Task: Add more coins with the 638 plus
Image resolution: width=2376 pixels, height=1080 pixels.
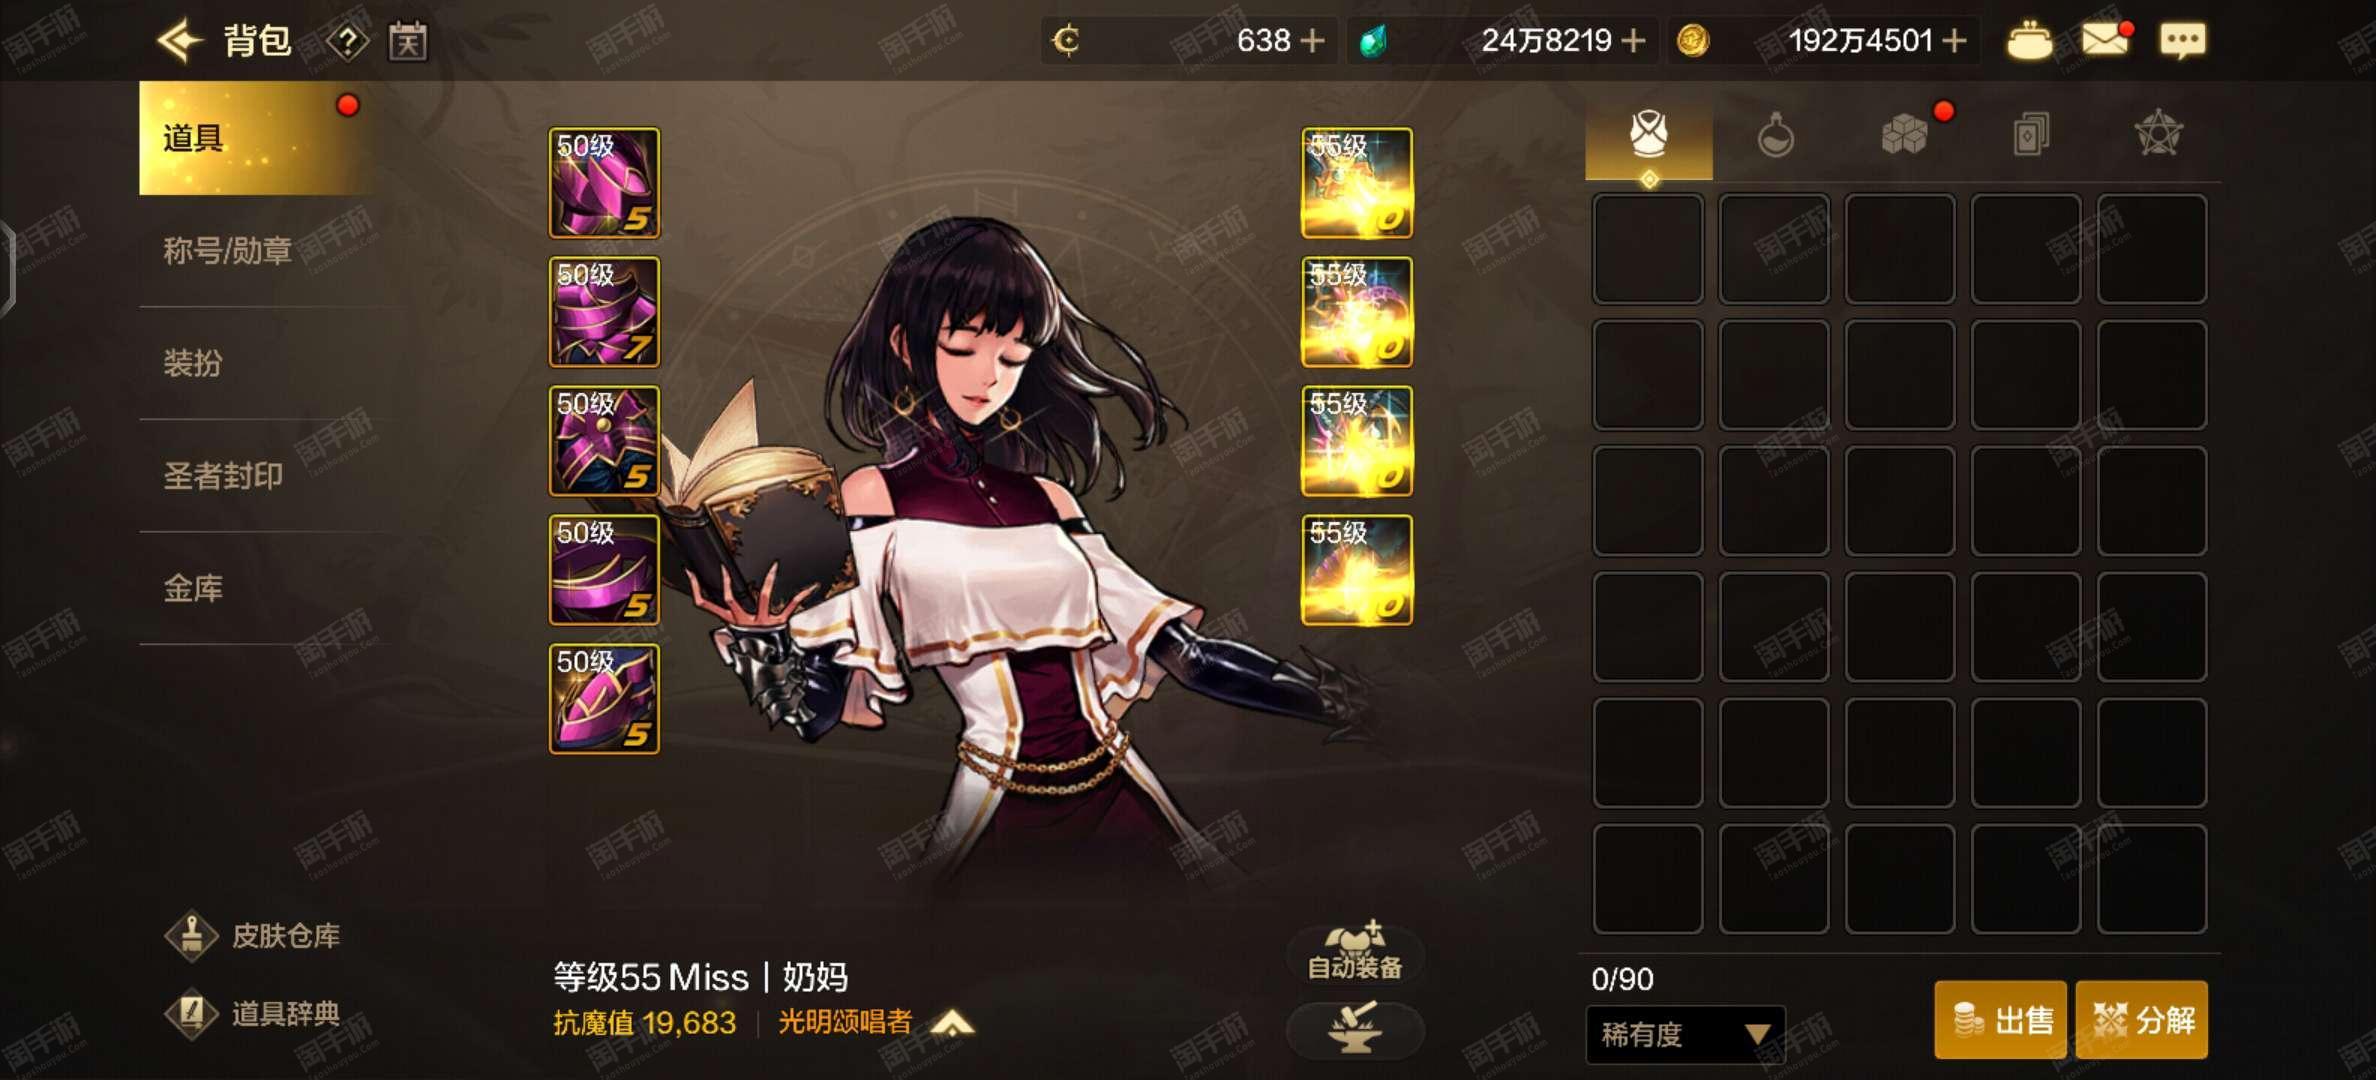Action: pos(1312,41)
